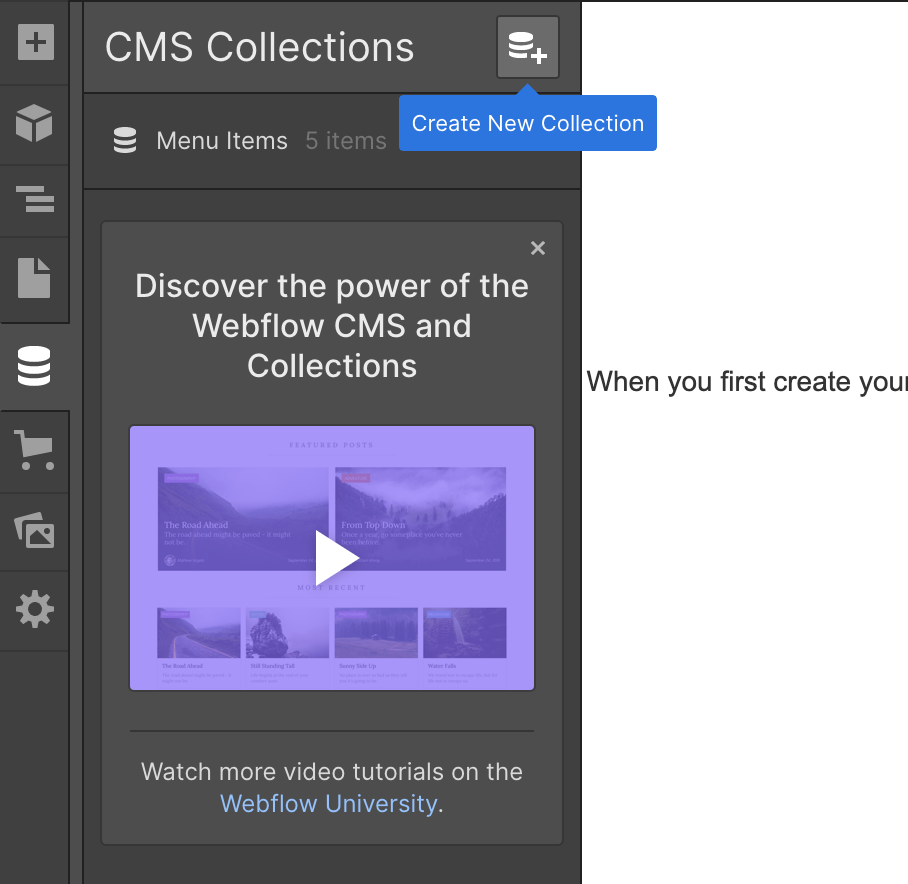Viewport: 908px width, 884px height.
Task: Open the Symbols cube panel
Action: click(34, 123)
